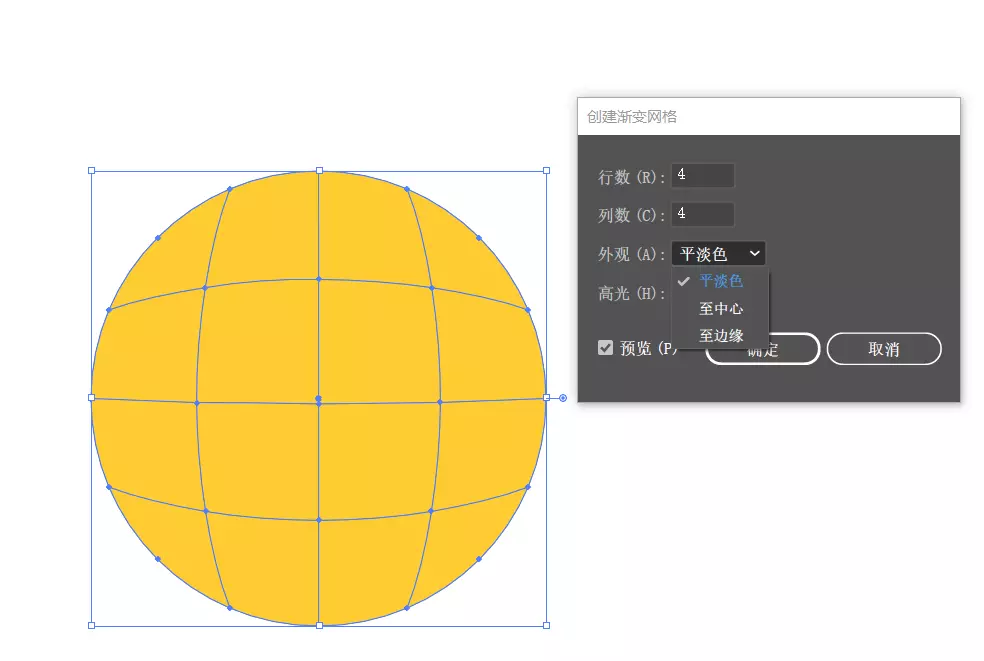Click the left-middle bounding box handle
The height and width of the screenshot is (661, 984).
click(x=92, y=398)
